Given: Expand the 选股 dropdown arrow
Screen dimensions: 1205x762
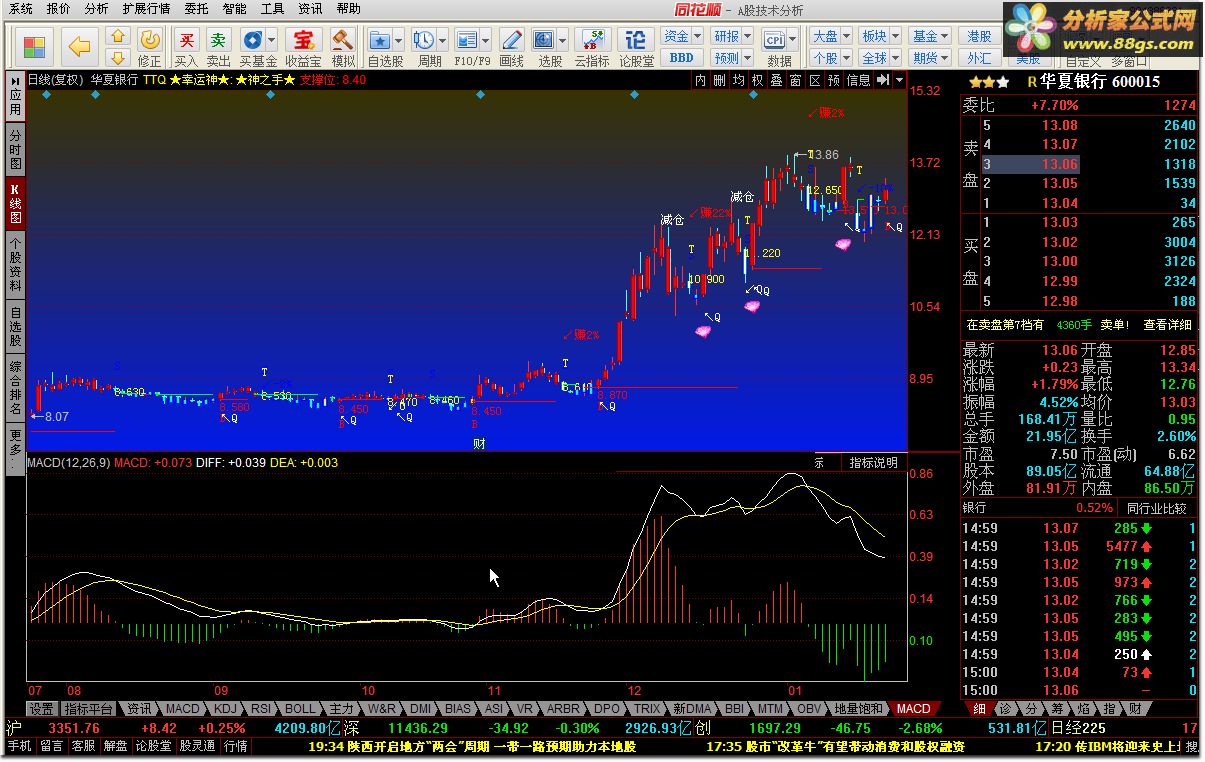Looking at the screenshot, I should 563,41.
